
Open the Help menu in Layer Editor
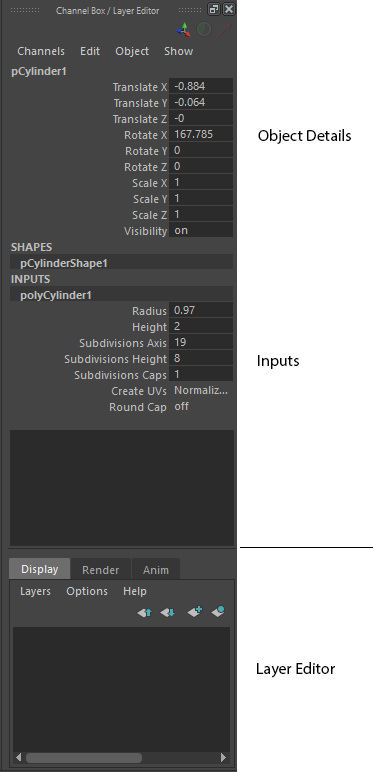pyautogui.click(x=135, y=591)
